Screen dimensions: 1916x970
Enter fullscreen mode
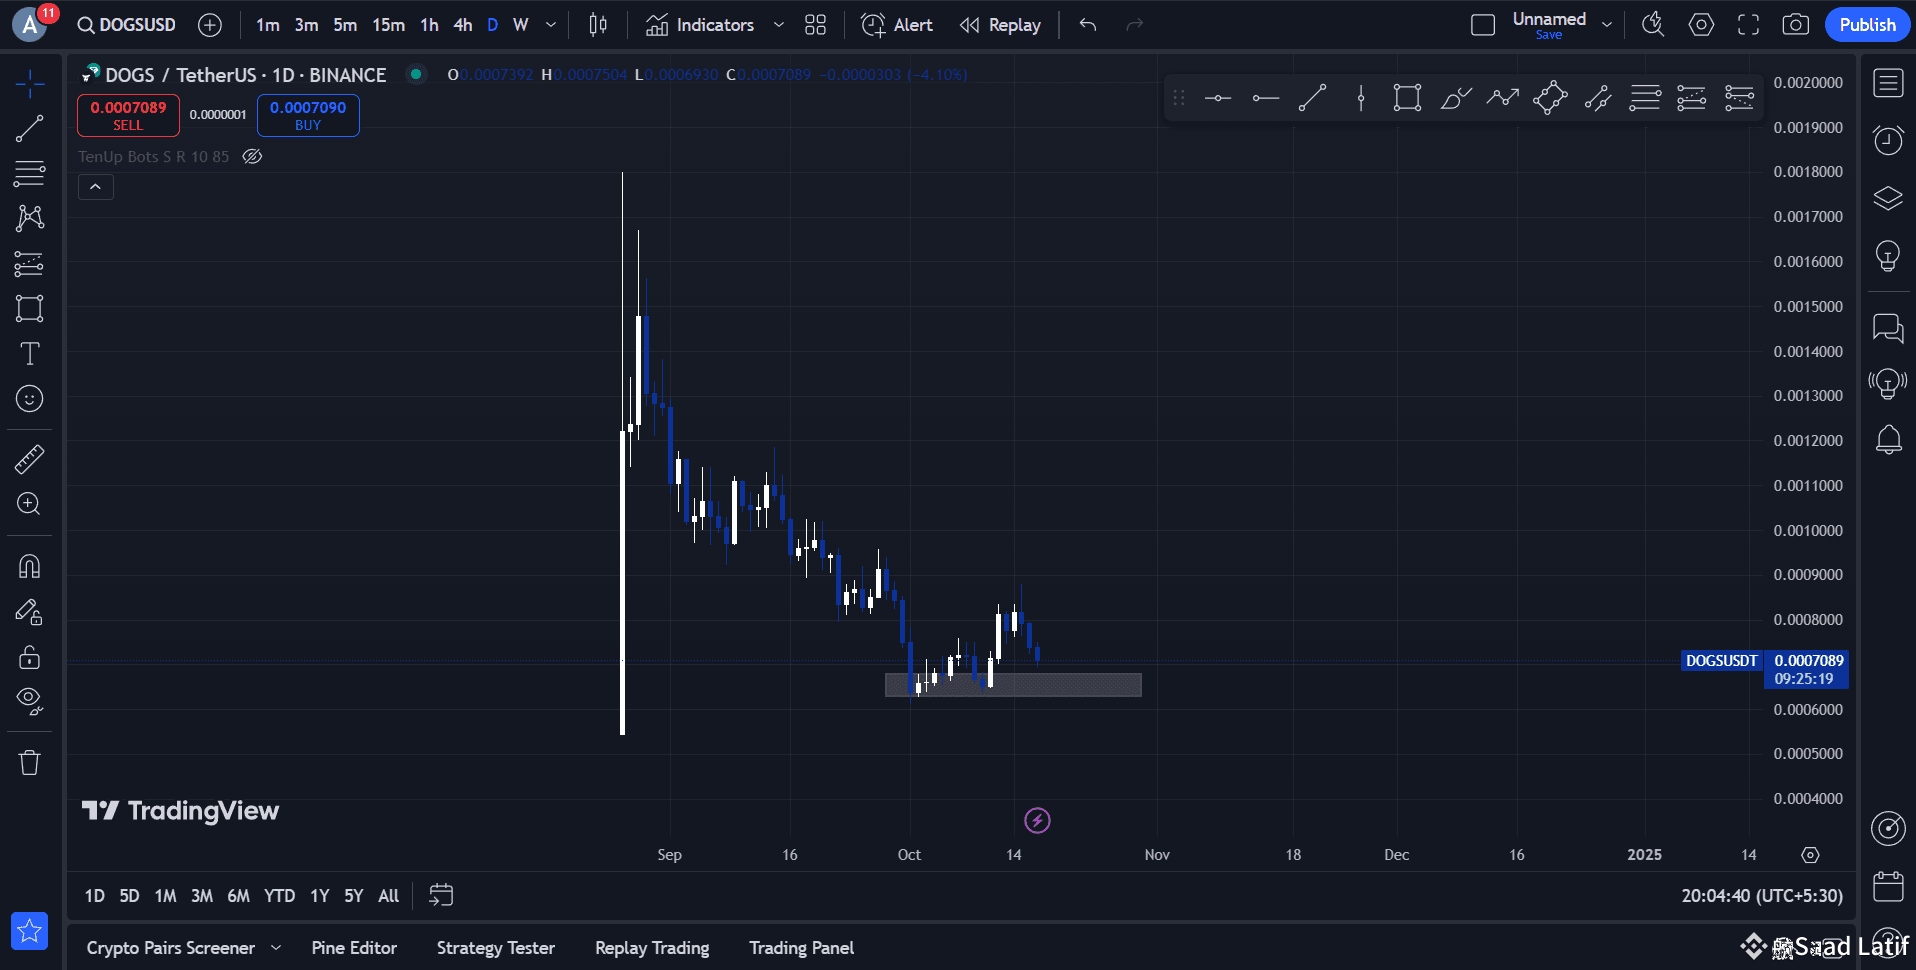pos(1748,25)
